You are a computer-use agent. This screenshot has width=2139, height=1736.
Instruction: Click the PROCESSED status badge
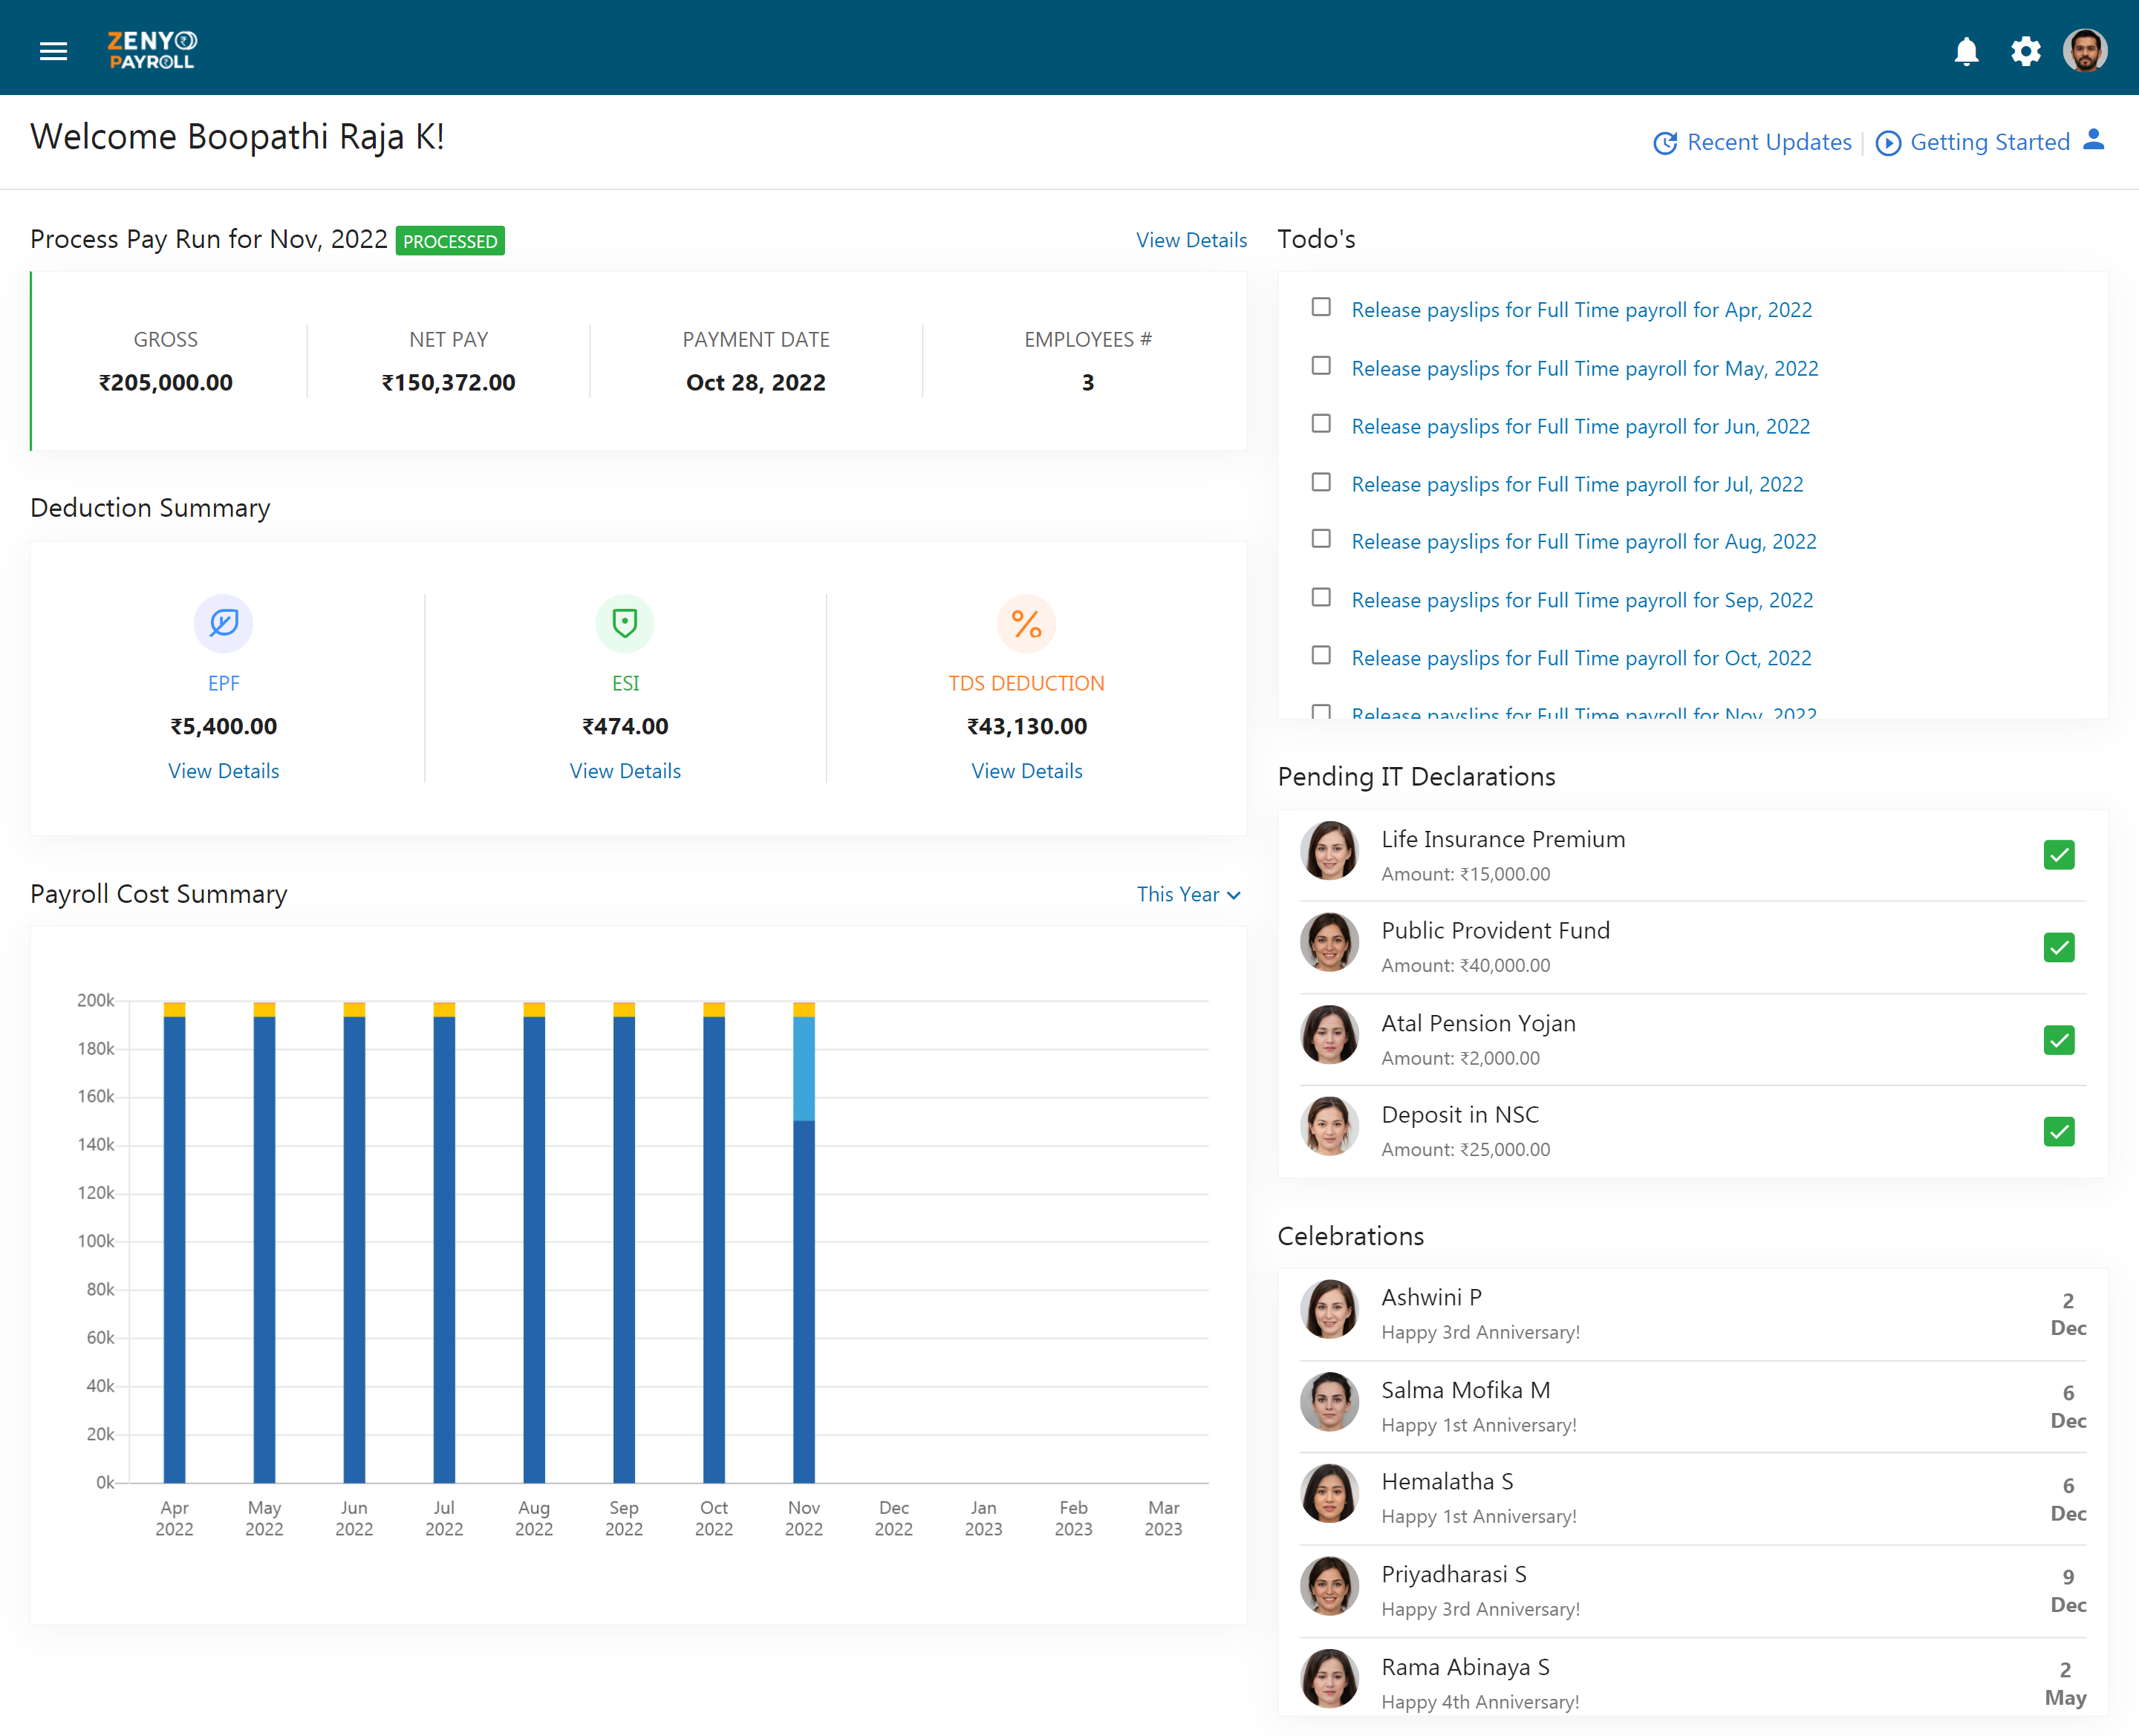(450, 241)
